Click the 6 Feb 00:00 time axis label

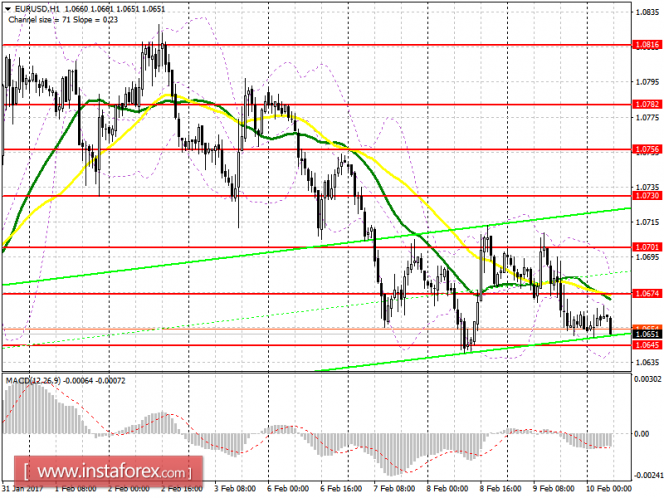(288, 489)
